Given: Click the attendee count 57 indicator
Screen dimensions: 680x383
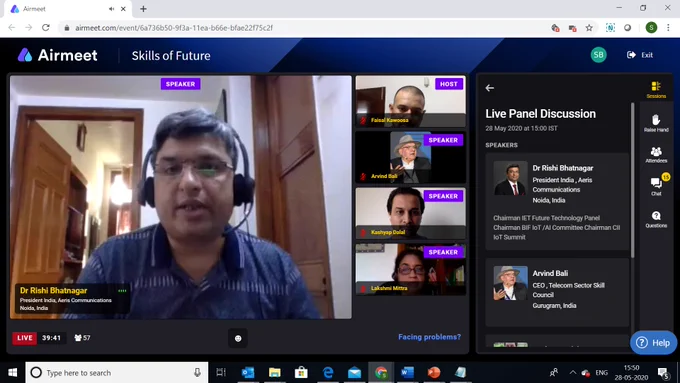Looking at the screenshot, I should click(x=82, y=338).
